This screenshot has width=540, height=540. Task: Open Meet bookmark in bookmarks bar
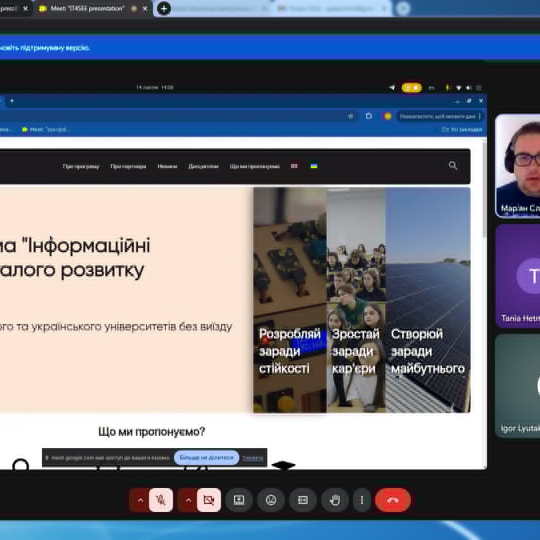tap(46, 129)
